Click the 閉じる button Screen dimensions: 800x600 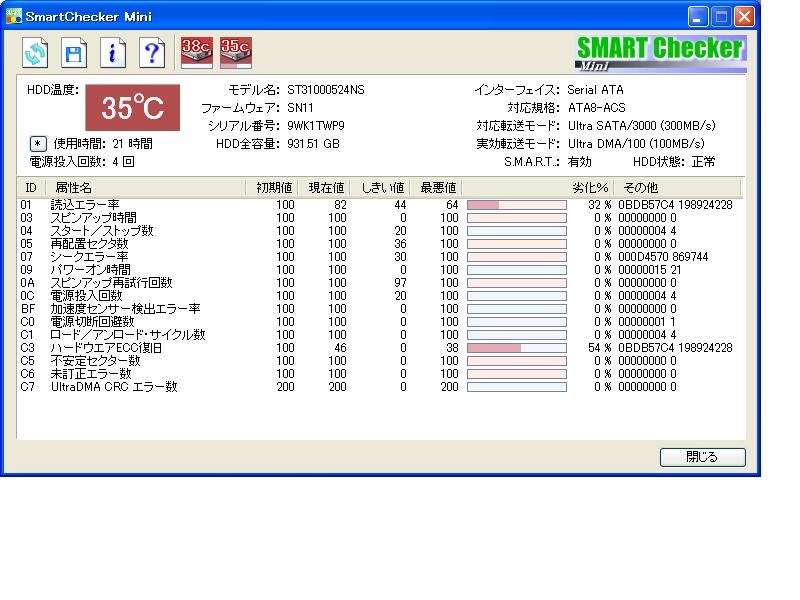click(x=702, y=457)
